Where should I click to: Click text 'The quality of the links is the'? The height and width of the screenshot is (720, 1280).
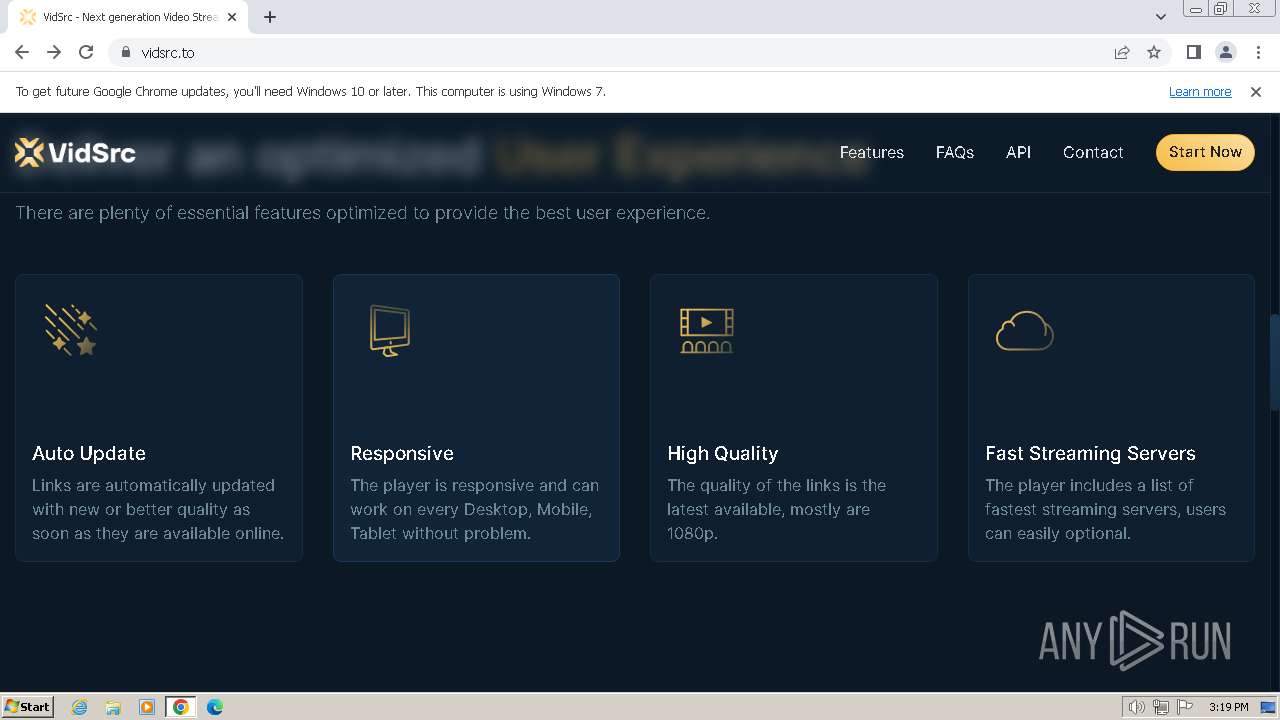(x=777, y=485)
